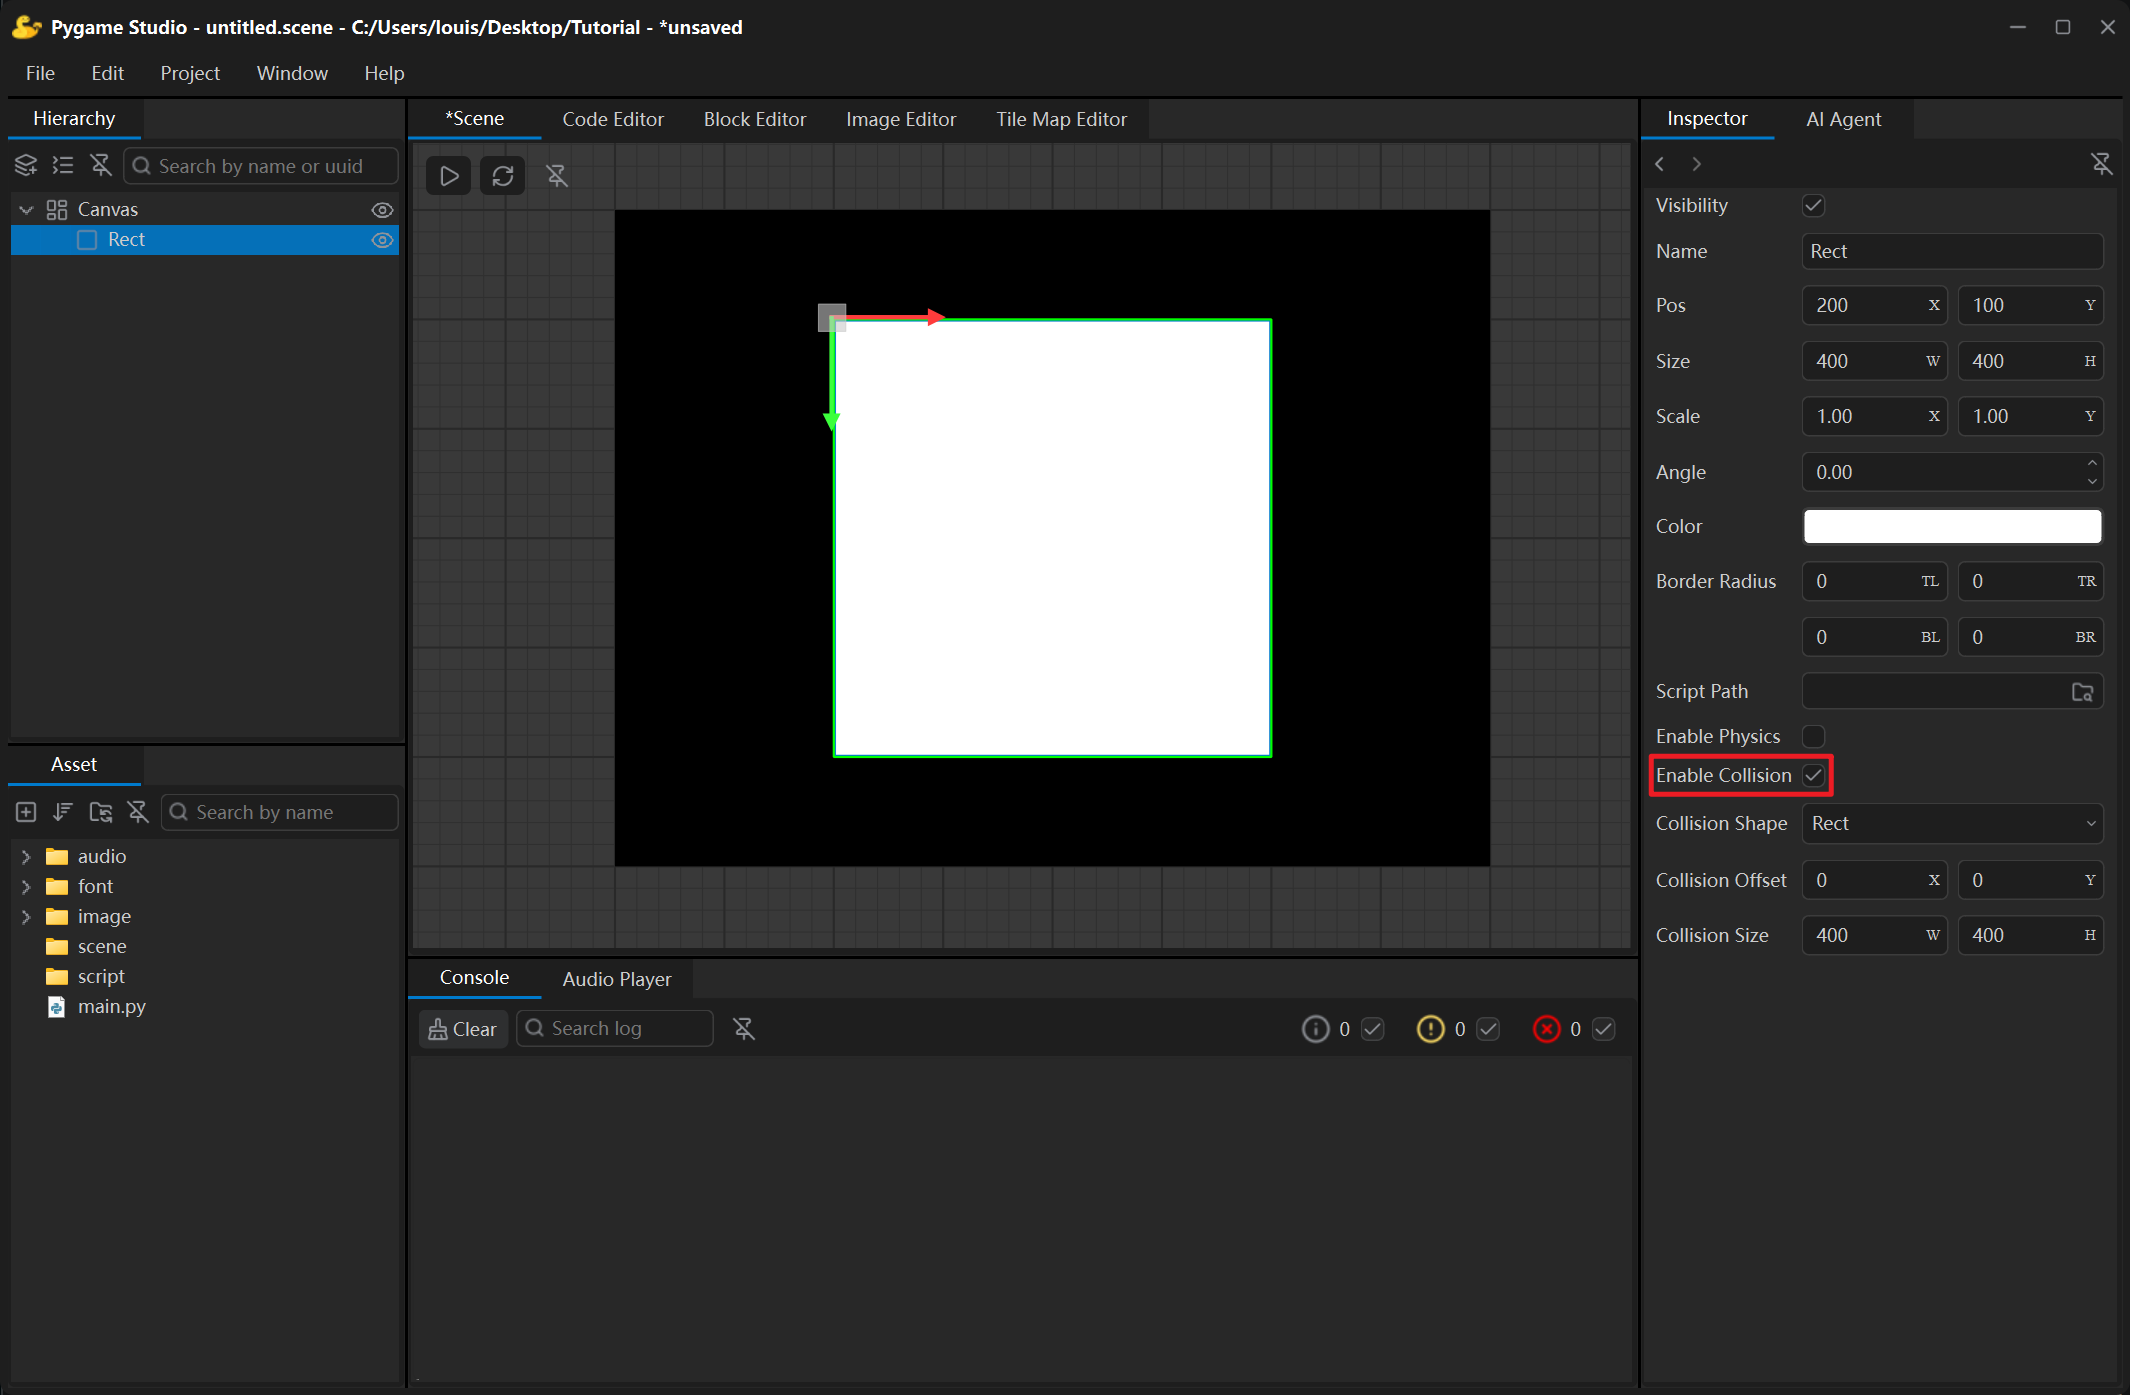
Task: Click the open folder location icon in Asset
Action: pos(101,812)
